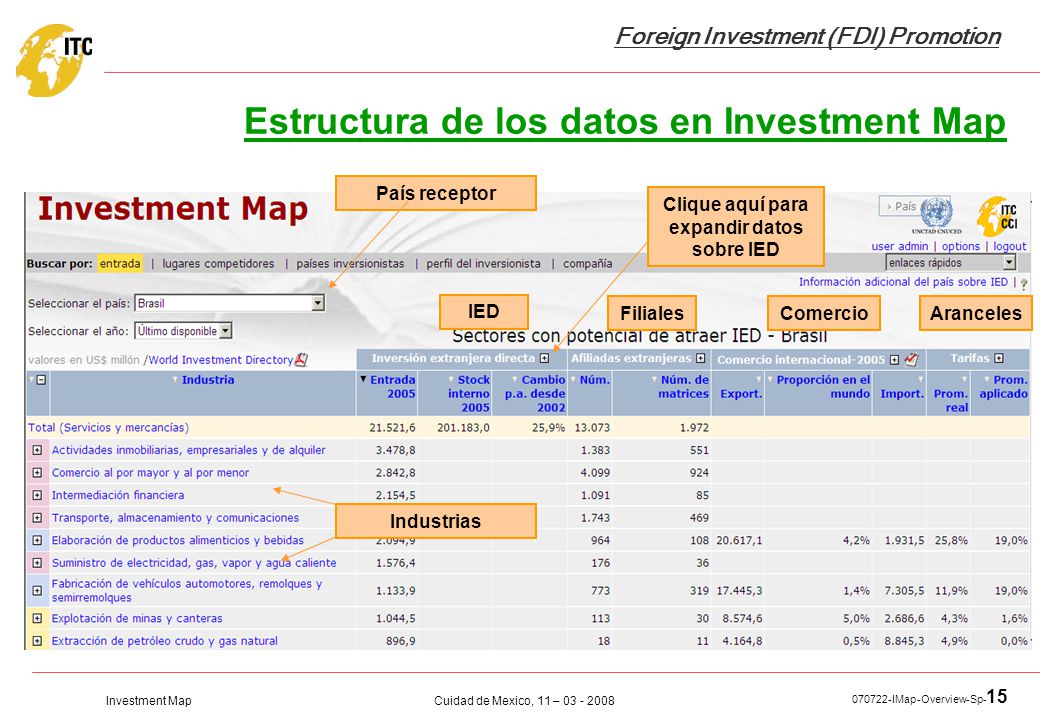Expand Inversión extranjera directa columns
Viewport: 1040px width, 720px height.
(545, 358)
